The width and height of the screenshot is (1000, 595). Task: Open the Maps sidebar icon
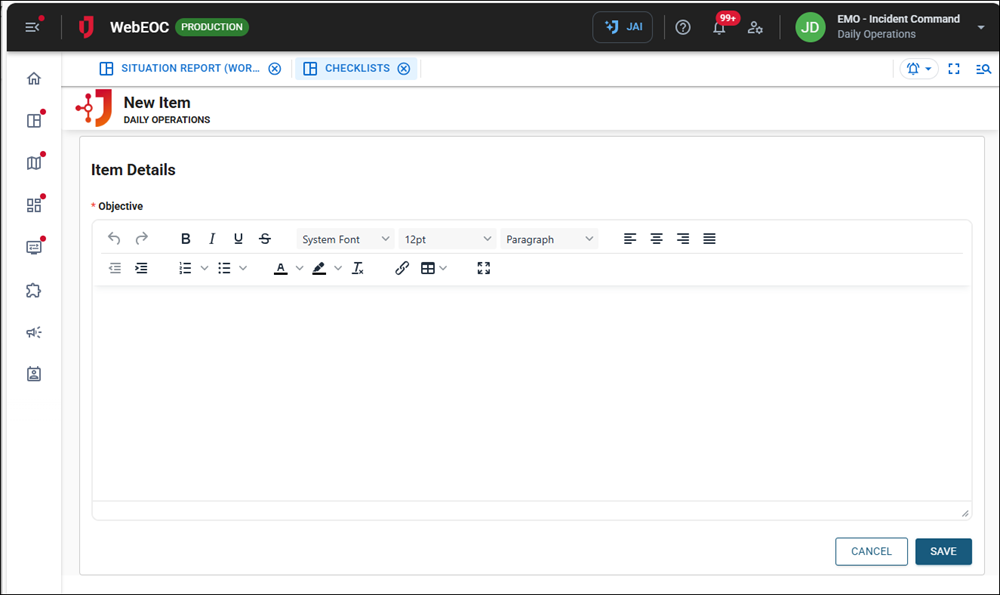pyautogui.click(x=34, y=163)
